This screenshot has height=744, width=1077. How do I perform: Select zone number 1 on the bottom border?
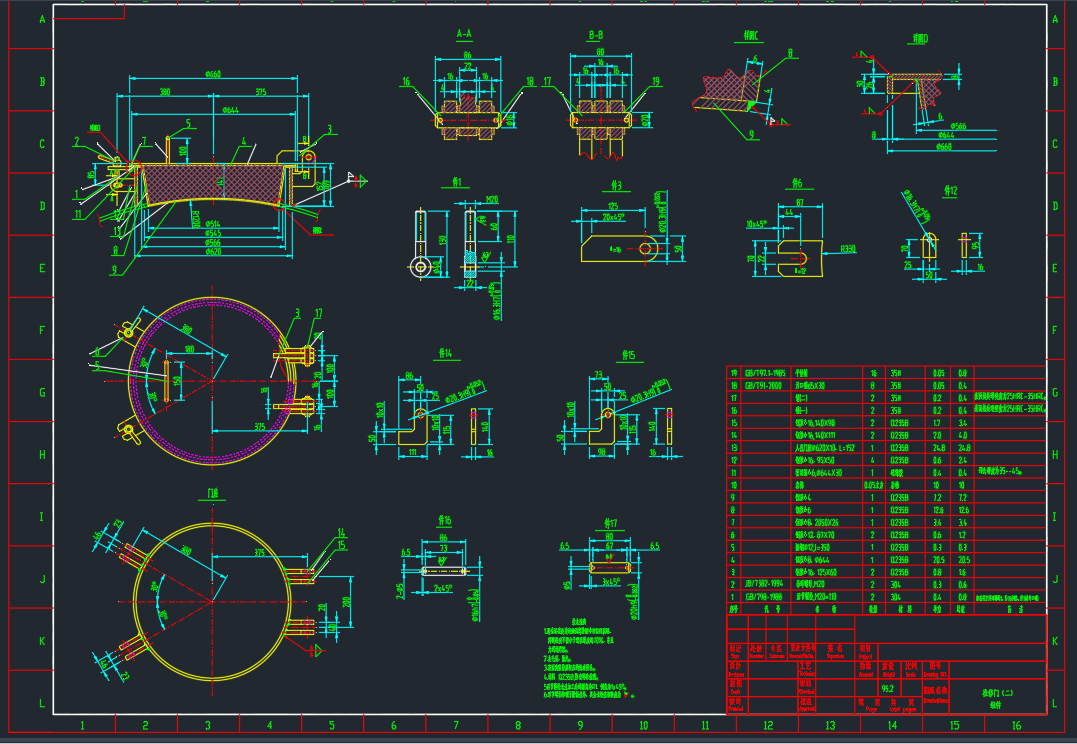83,725
